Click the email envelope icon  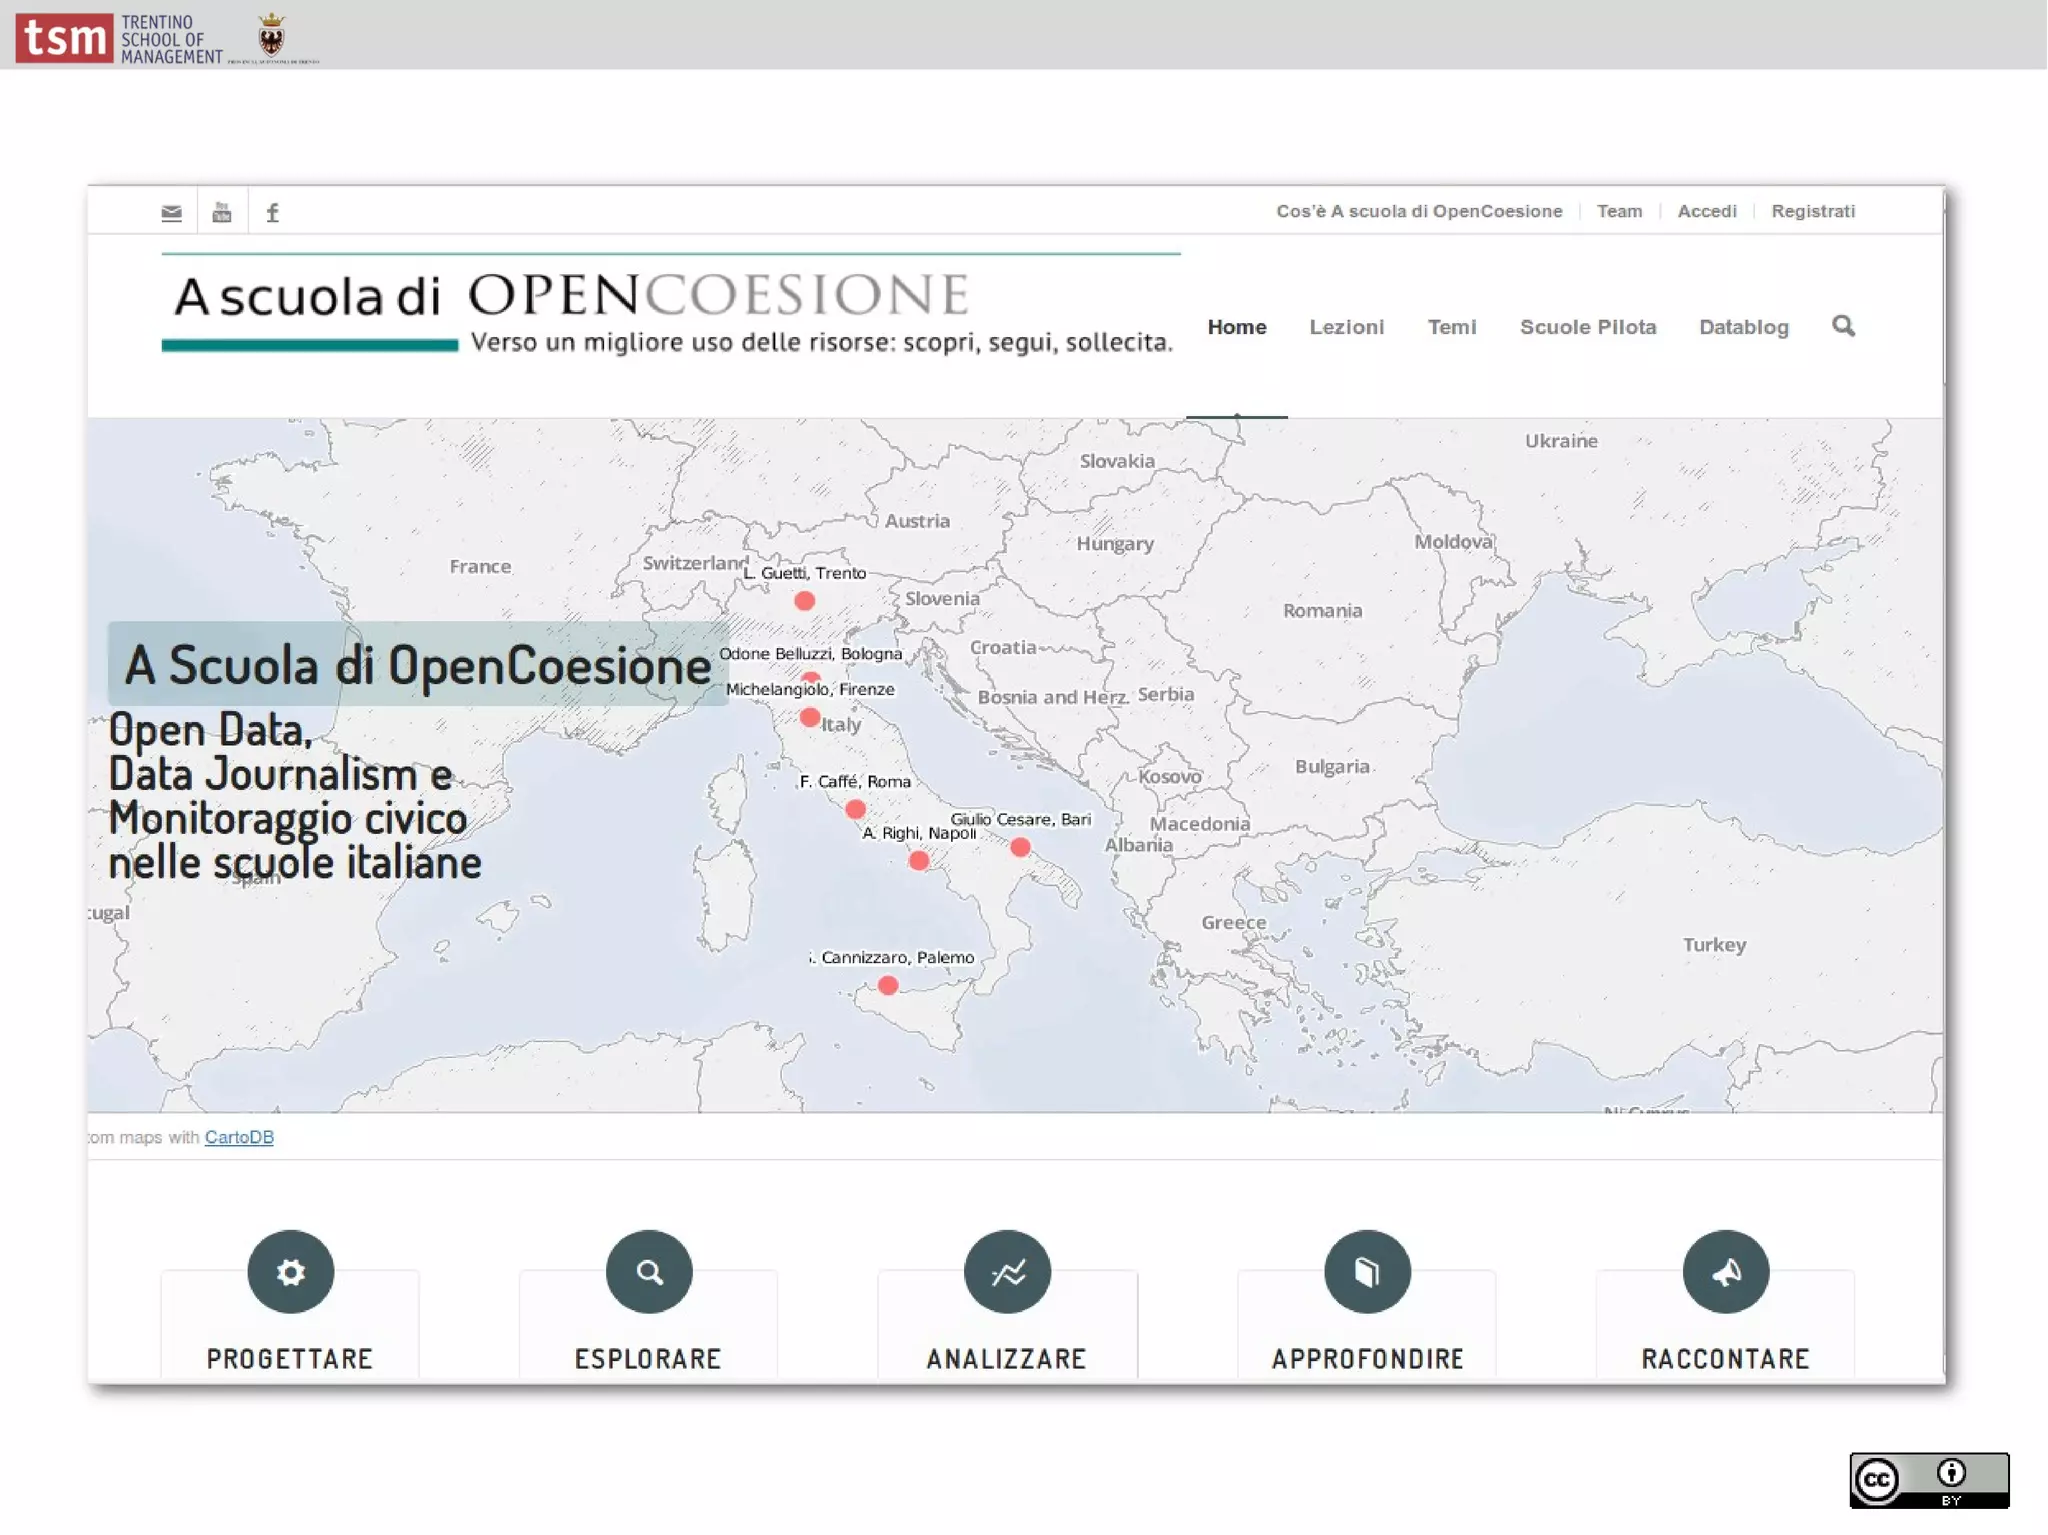tap(172, 212)
